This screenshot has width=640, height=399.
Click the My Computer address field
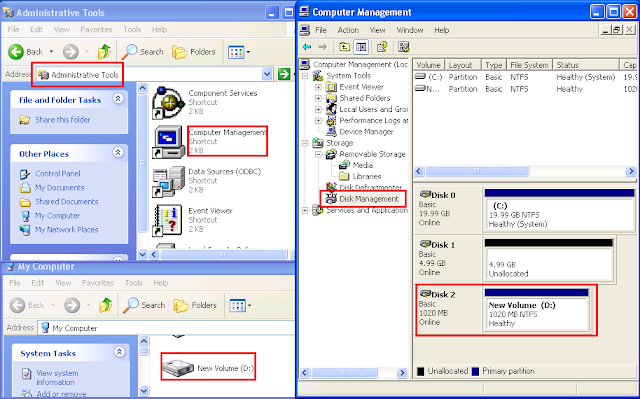(166, 328)
